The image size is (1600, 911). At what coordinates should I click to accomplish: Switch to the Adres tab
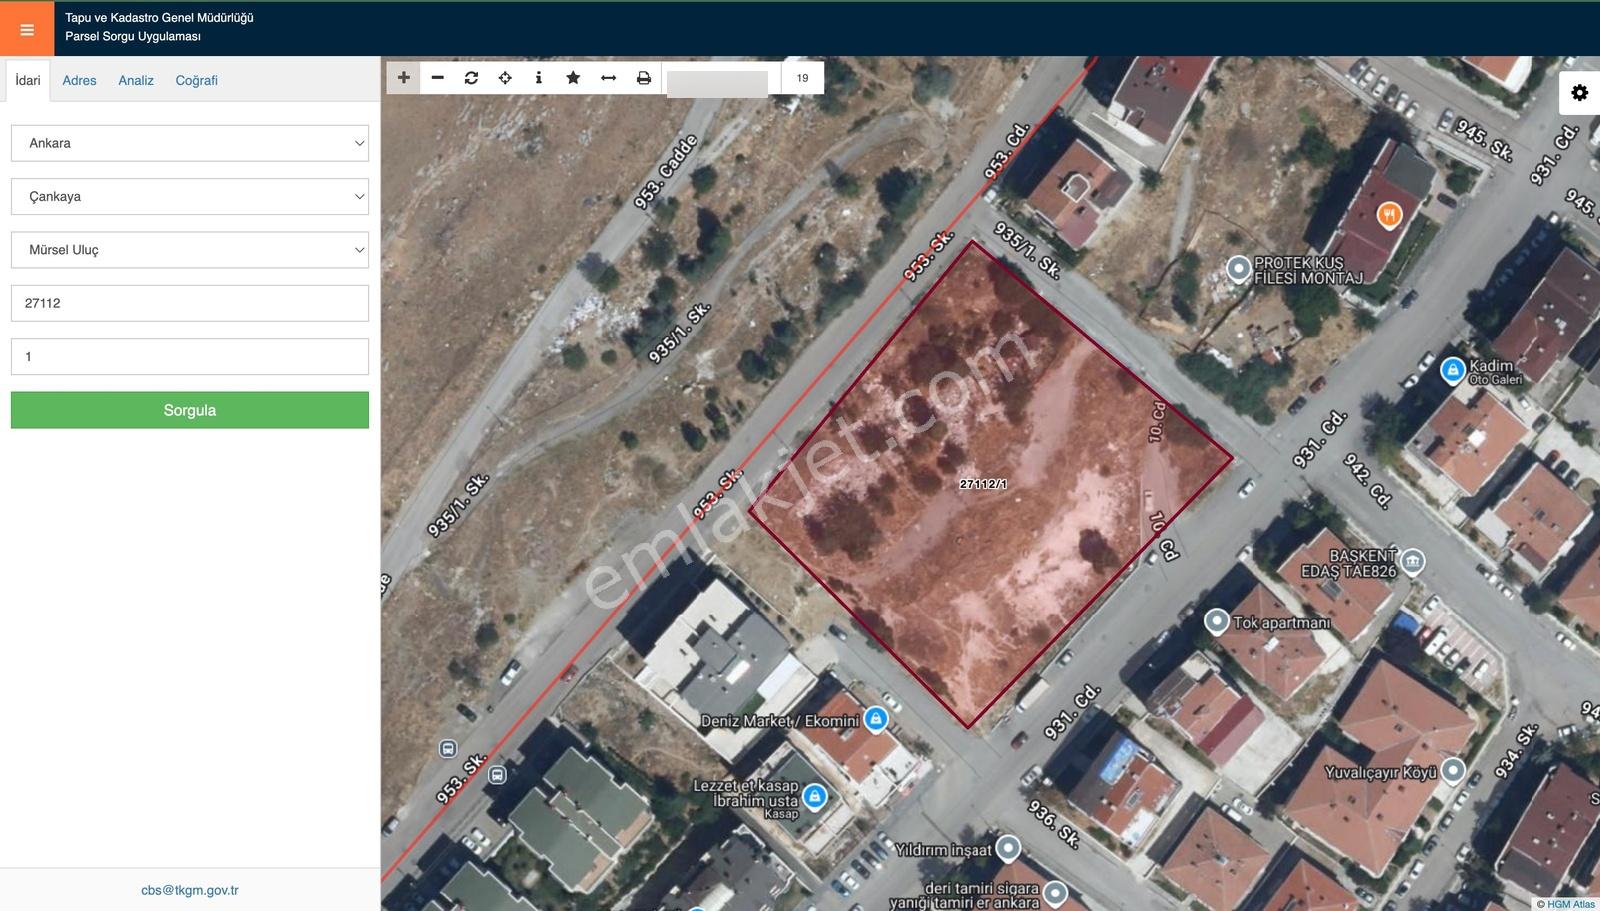tap(79, 80)
